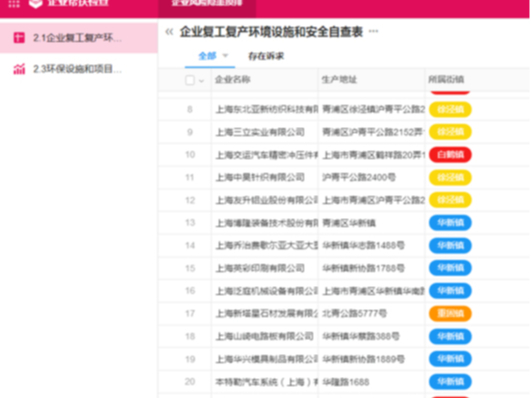Click row number 15
The height and width of the screenshot is (398, 531).
click(190, 268)
